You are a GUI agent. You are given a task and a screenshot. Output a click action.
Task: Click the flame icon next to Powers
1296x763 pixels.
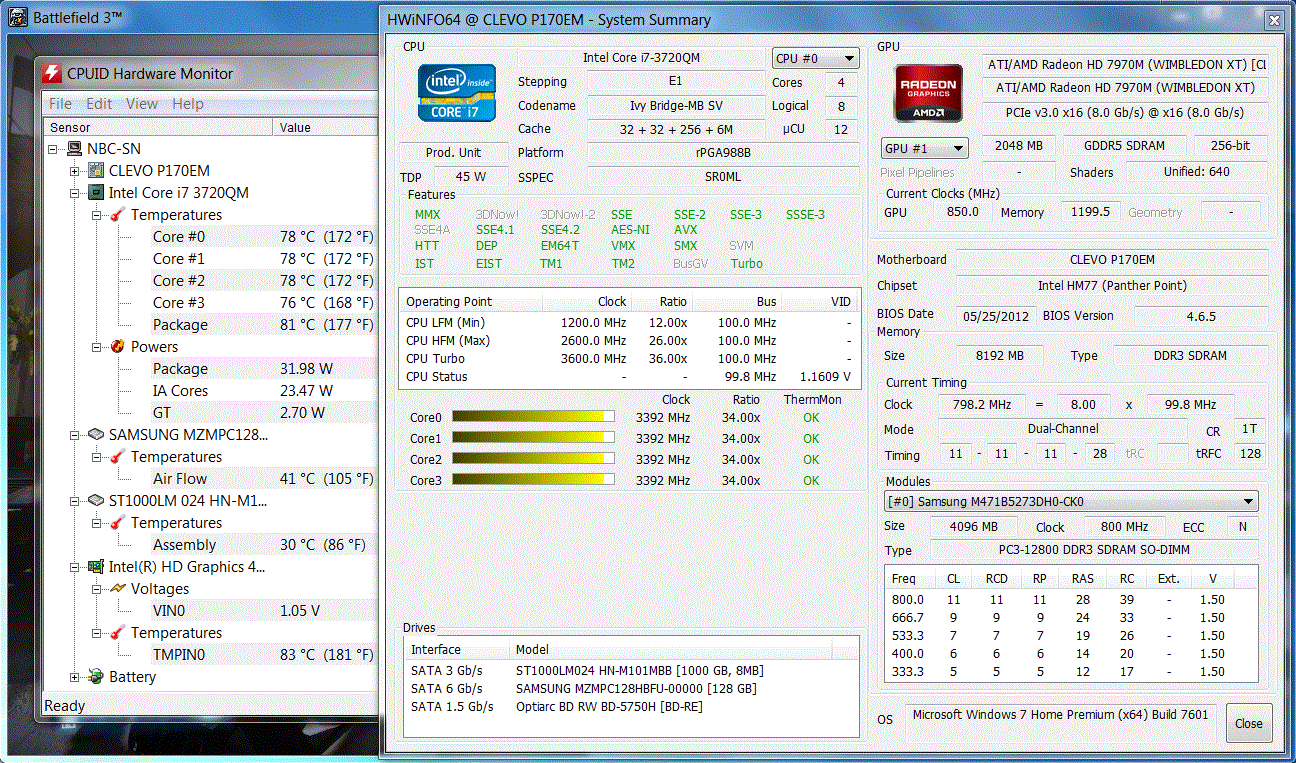[x=118, y=346]
